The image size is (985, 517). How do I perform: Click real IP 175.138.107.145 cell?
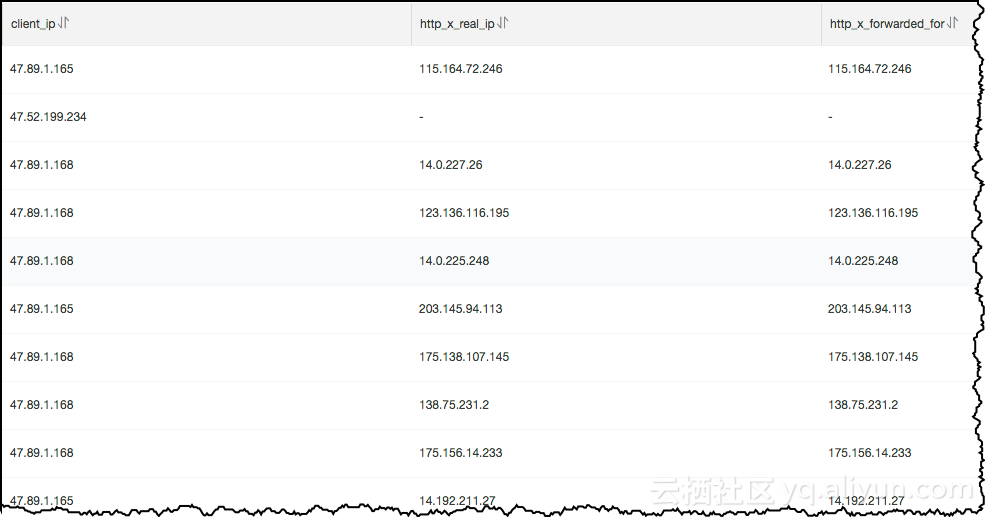[x=464, y=357]
